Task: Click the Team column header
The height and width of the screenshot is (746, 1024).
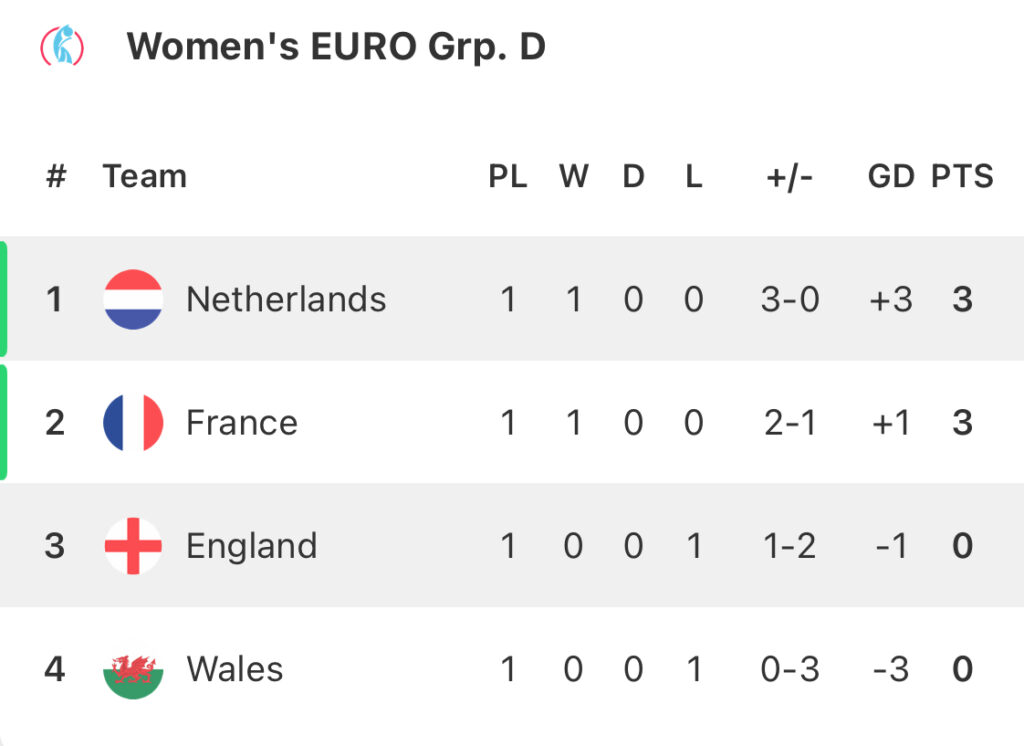Action: pos(145,176)
